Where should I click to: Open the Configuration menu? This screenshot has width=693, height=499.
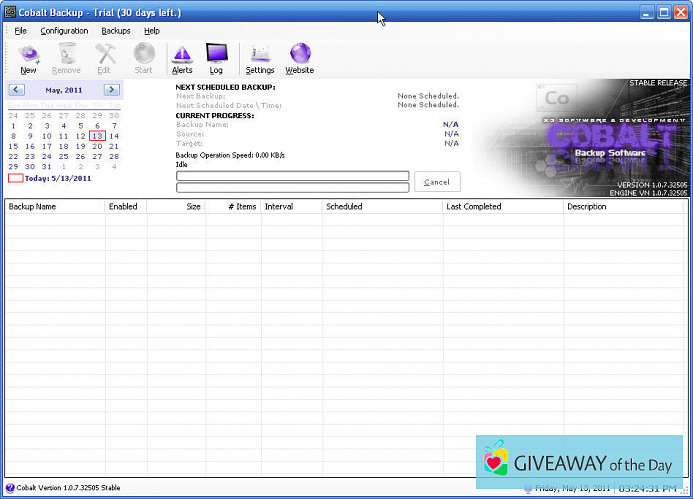coord(64,31)
